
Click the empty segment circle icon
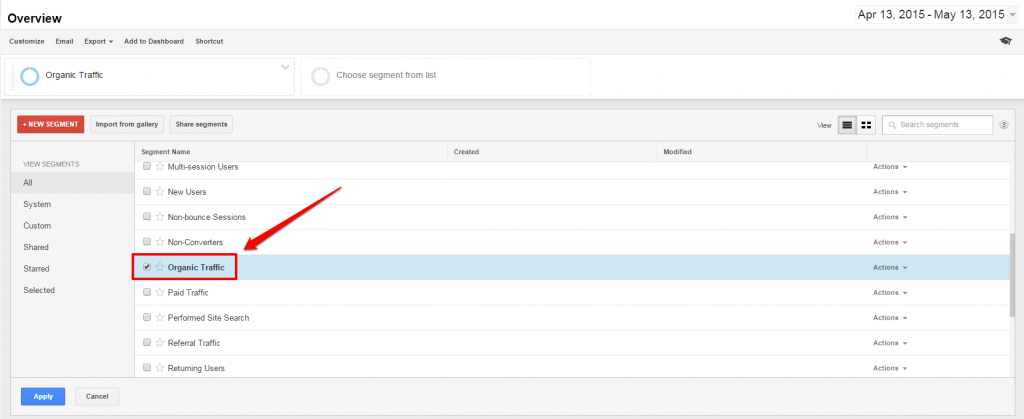321,76
